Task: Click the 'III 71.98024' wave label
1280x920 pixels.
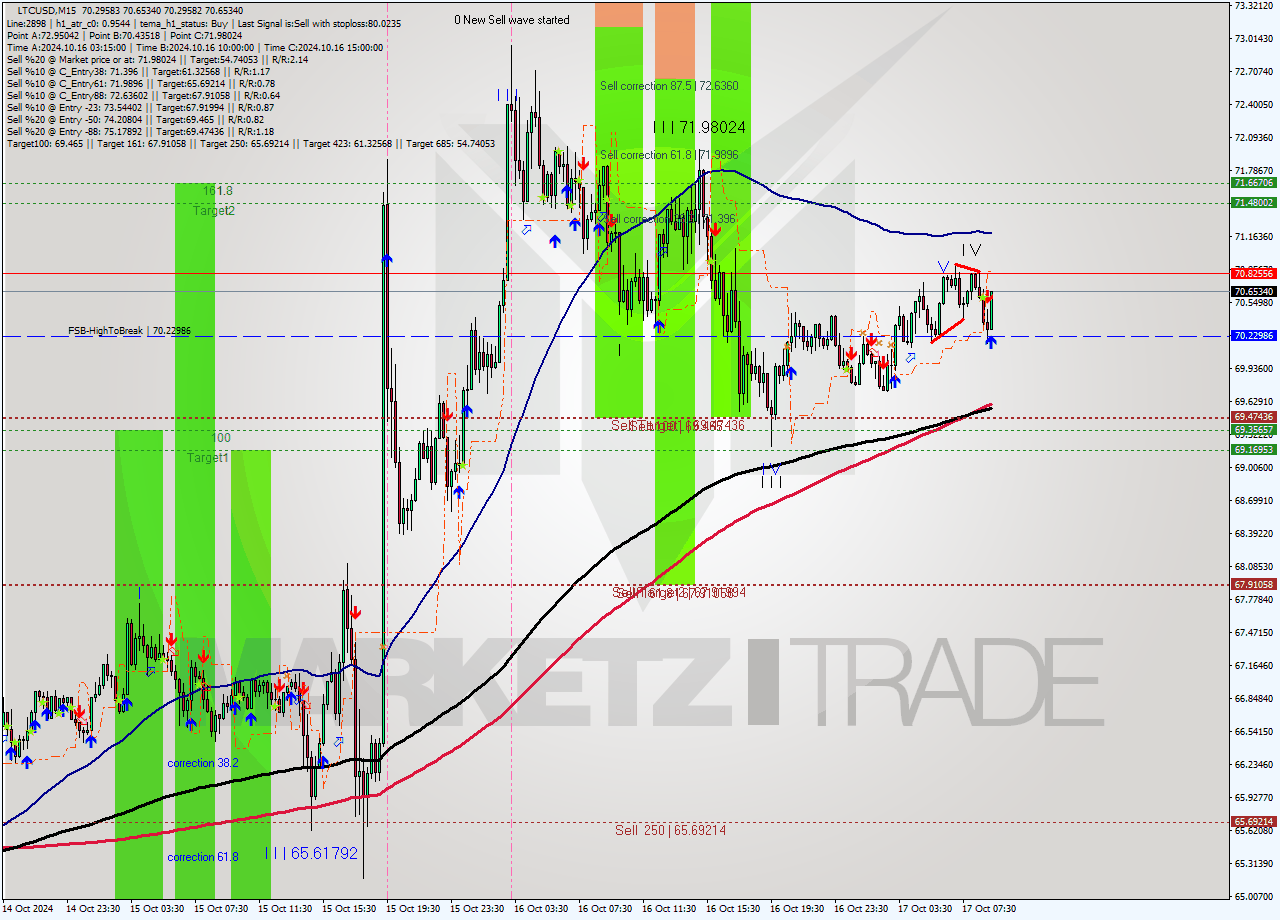Action: point(699,127)
